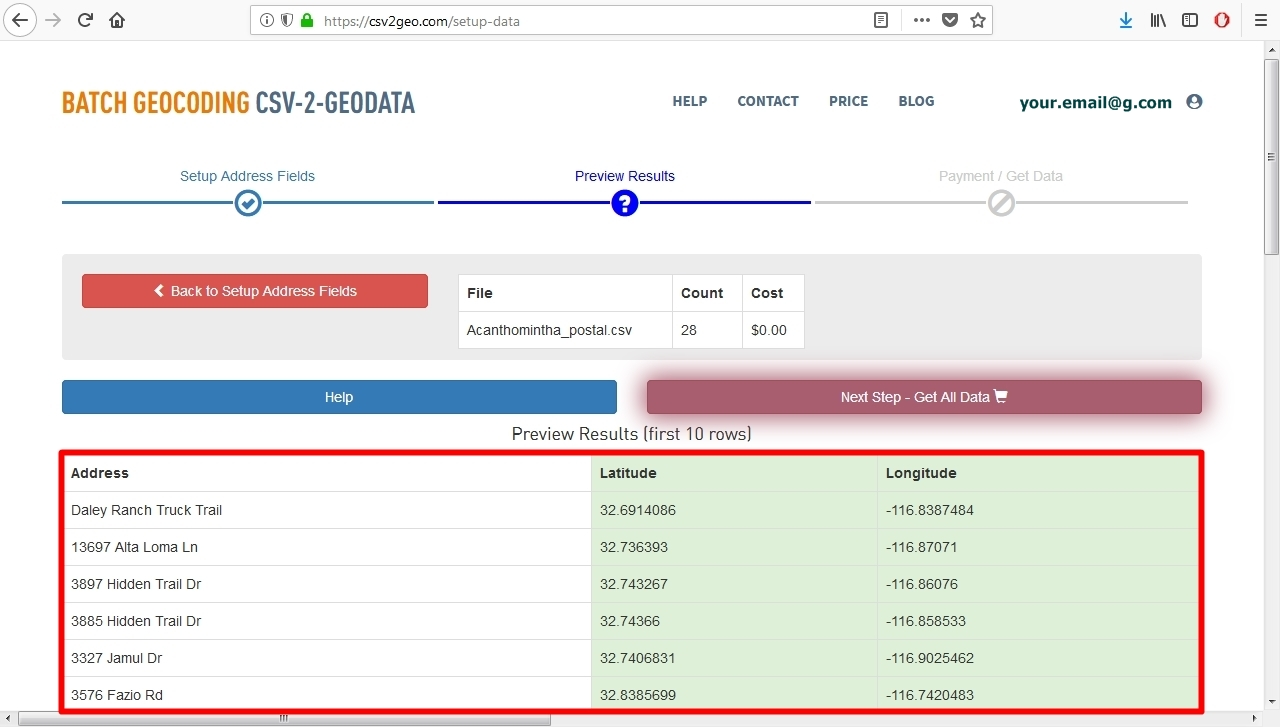Image resolution: width=1280 pixels, height=727 pixels.
Task: Click the red Opera-style extension icon
Action: click(1222, 20)
